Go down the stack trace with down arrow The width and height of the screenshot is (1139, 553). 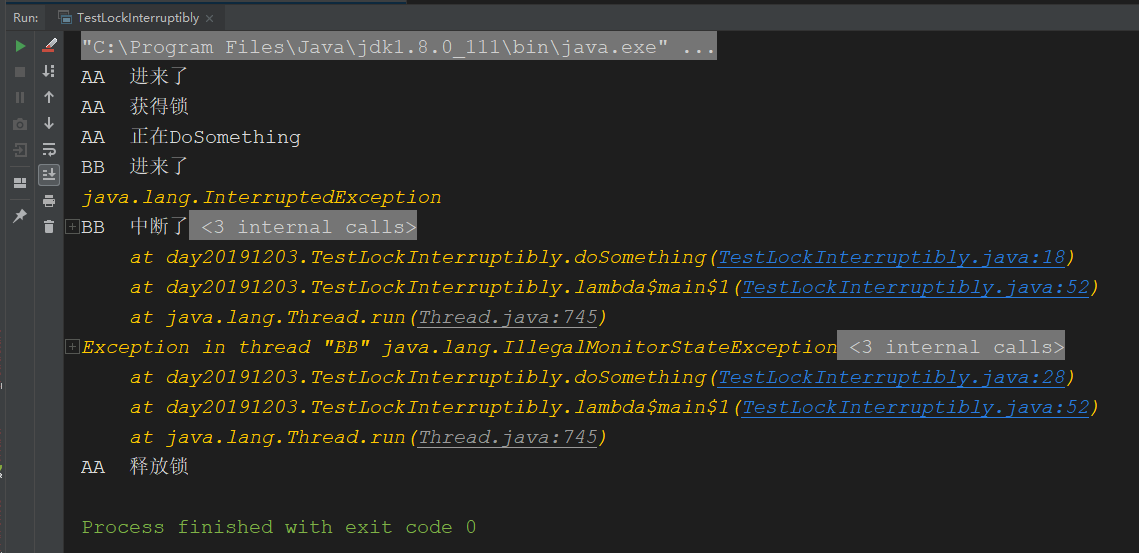[x=49, y=123]
